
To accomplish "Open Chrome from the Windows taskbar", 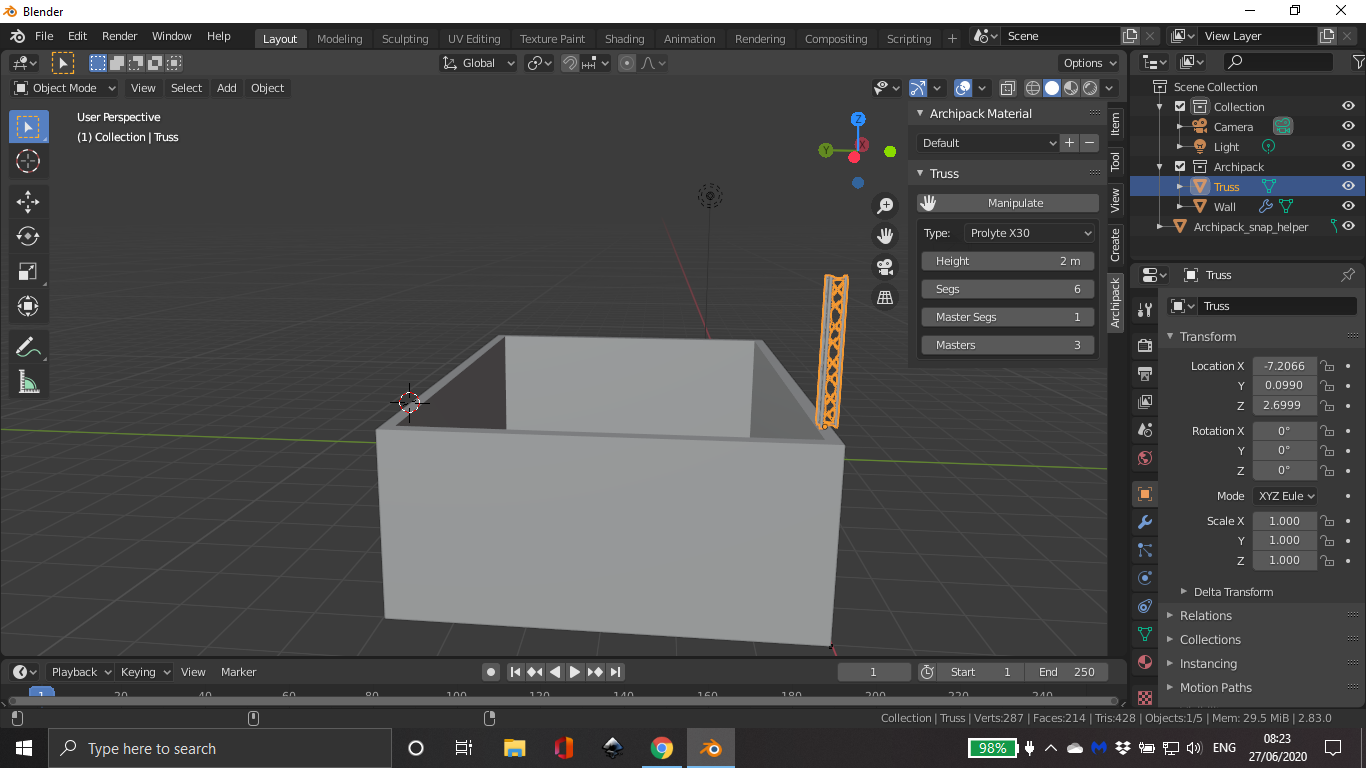I will (662, 748).
